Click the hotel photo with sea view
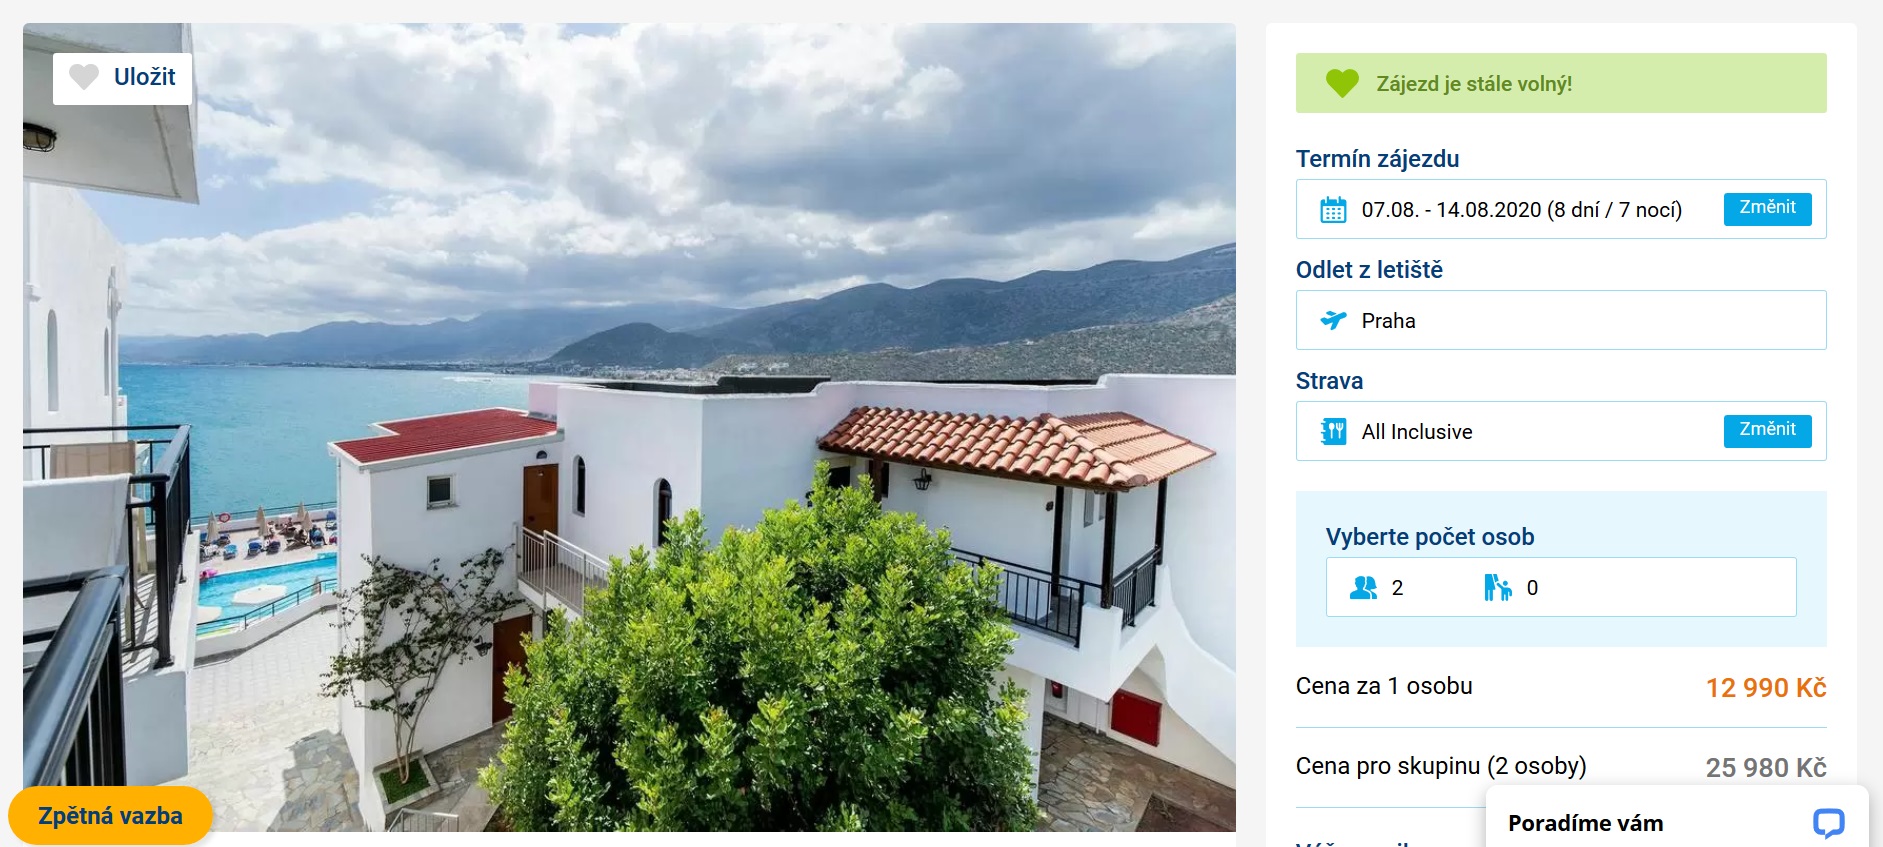The height and width of the screenshot is (847, 1883). [629, 427]
